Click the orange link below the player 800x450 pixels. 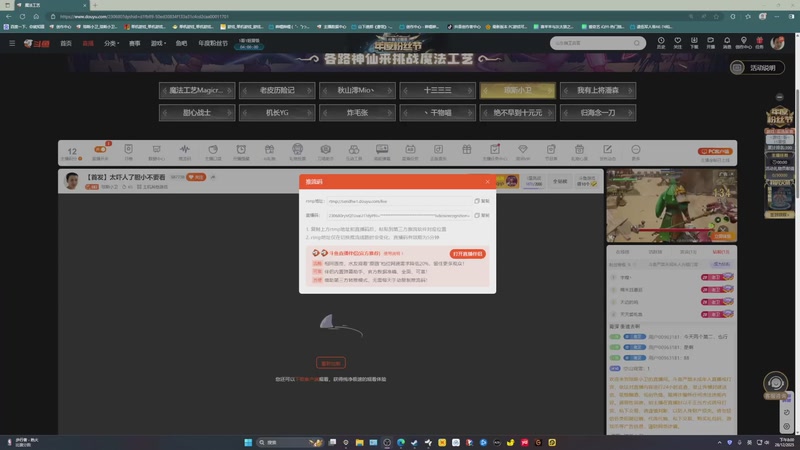(308, 379)
